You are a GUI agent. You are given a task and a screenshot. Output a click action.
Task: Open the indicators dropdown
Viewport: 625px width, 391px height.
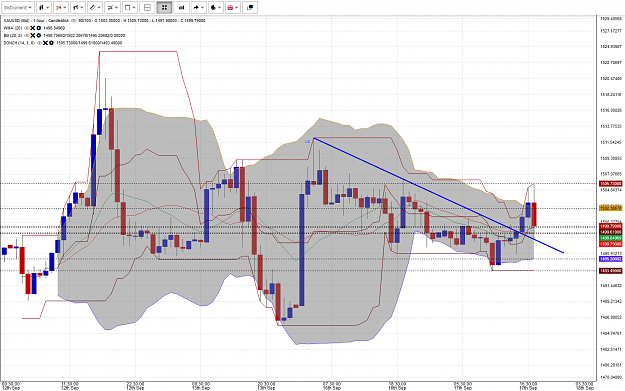tap(78, 8)
